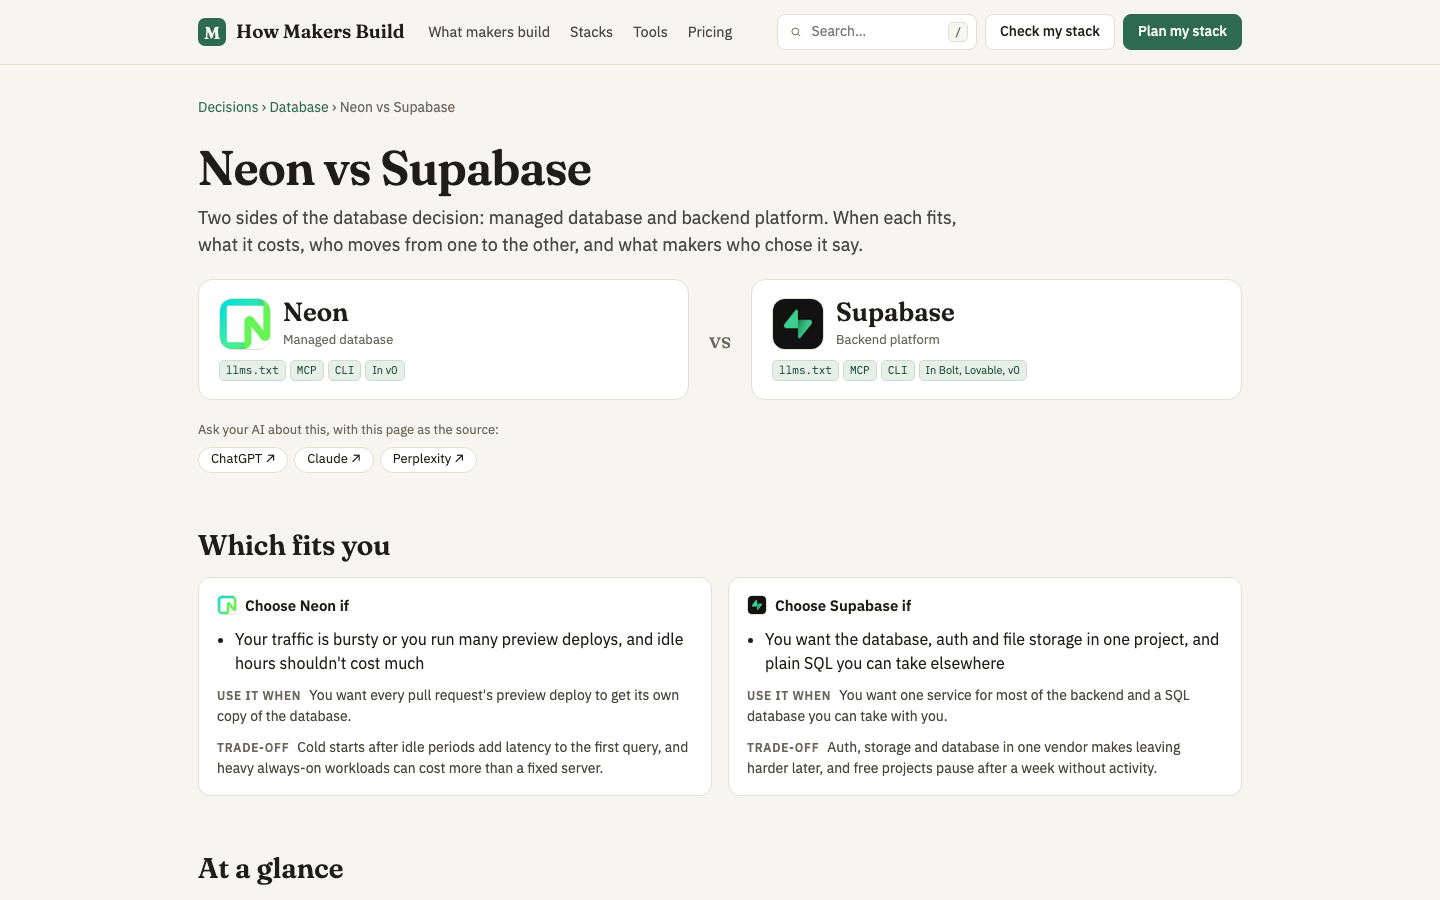The height and width of the screenshot is (900, 1440).
Task: Ask Perplexity about this page
Action: pyautogui.click(x=428, y=459)
